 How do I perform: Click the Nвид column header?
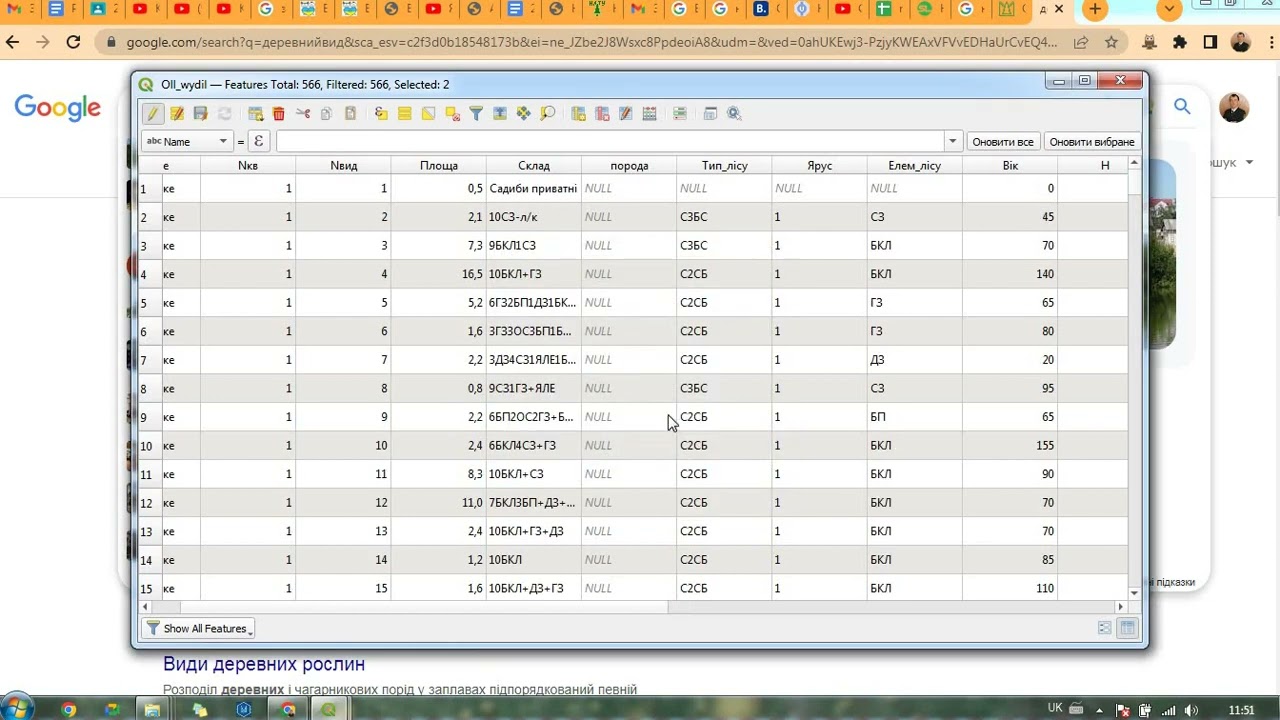(343, 166)
